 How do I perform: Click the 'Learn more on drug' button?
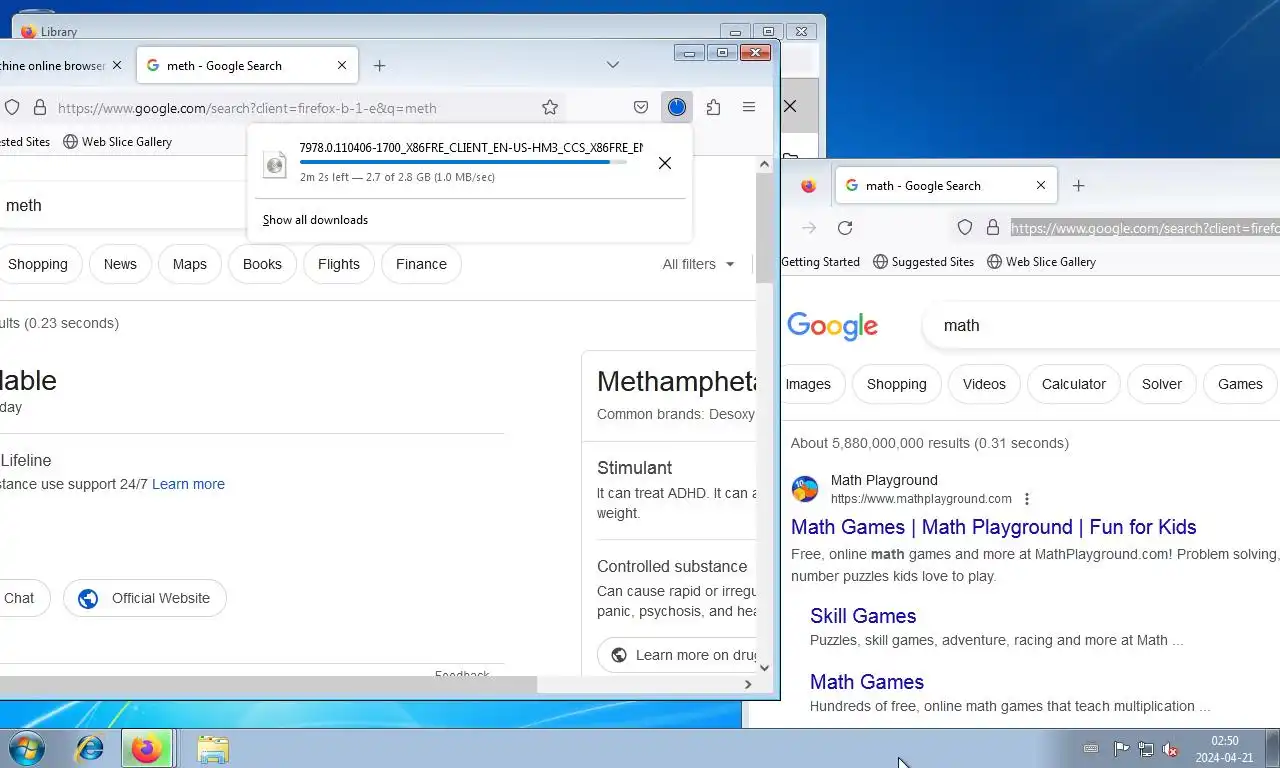tap(677, 655)
